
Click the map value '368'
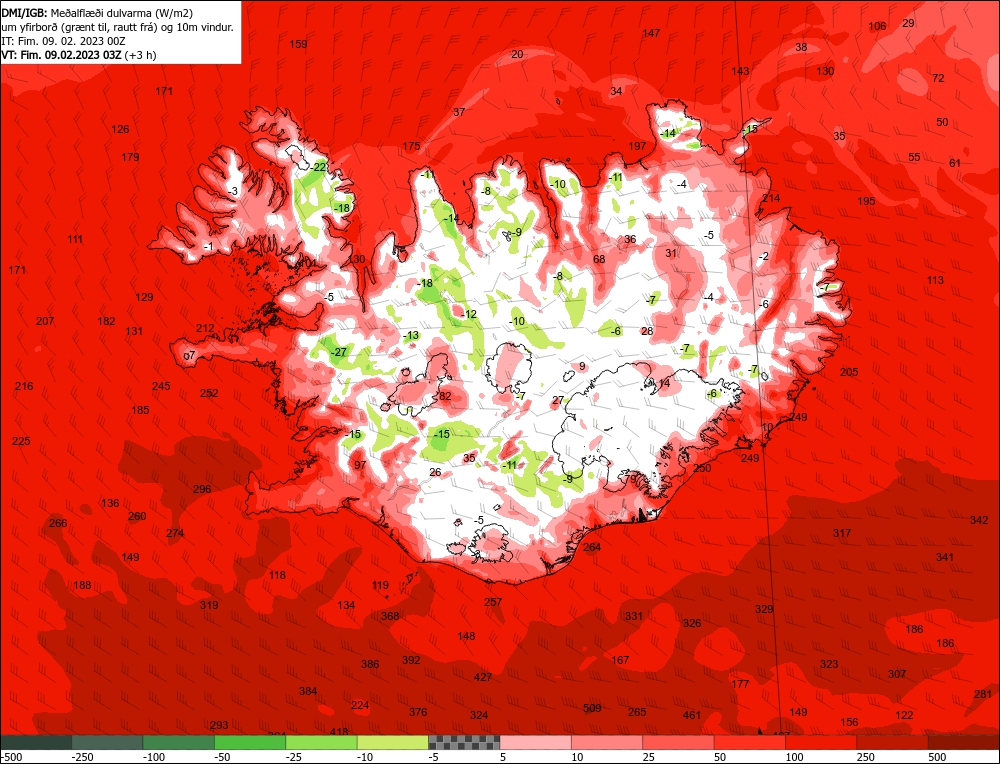pos(390,616)
